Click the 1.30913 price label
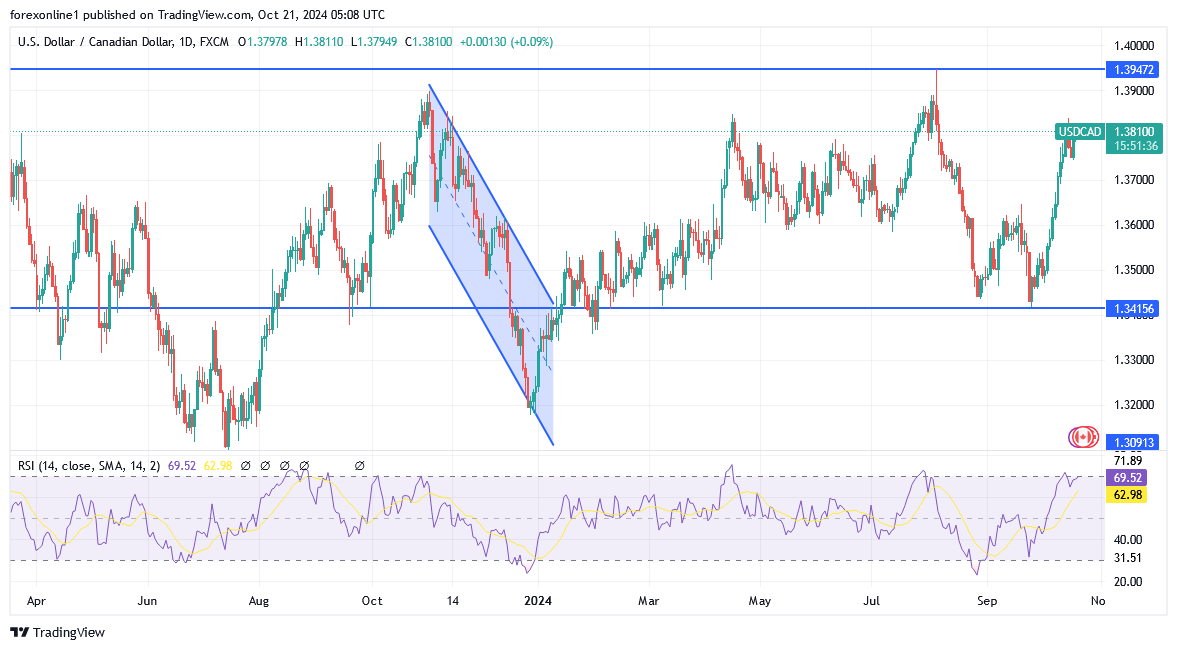1177x650 pixels. [1132, 443]
